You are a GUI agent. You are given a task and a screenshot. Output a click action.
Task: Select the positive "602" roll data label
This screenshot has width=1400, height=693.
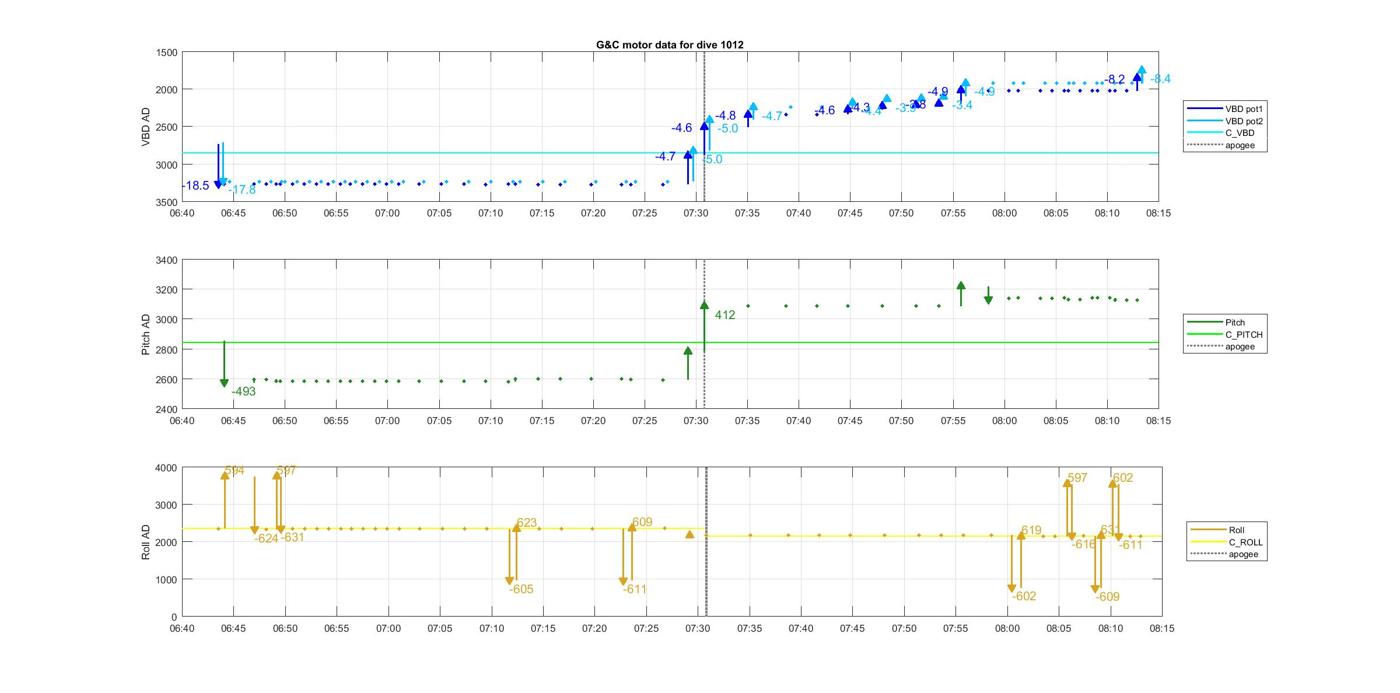(x=1123, y=478)
